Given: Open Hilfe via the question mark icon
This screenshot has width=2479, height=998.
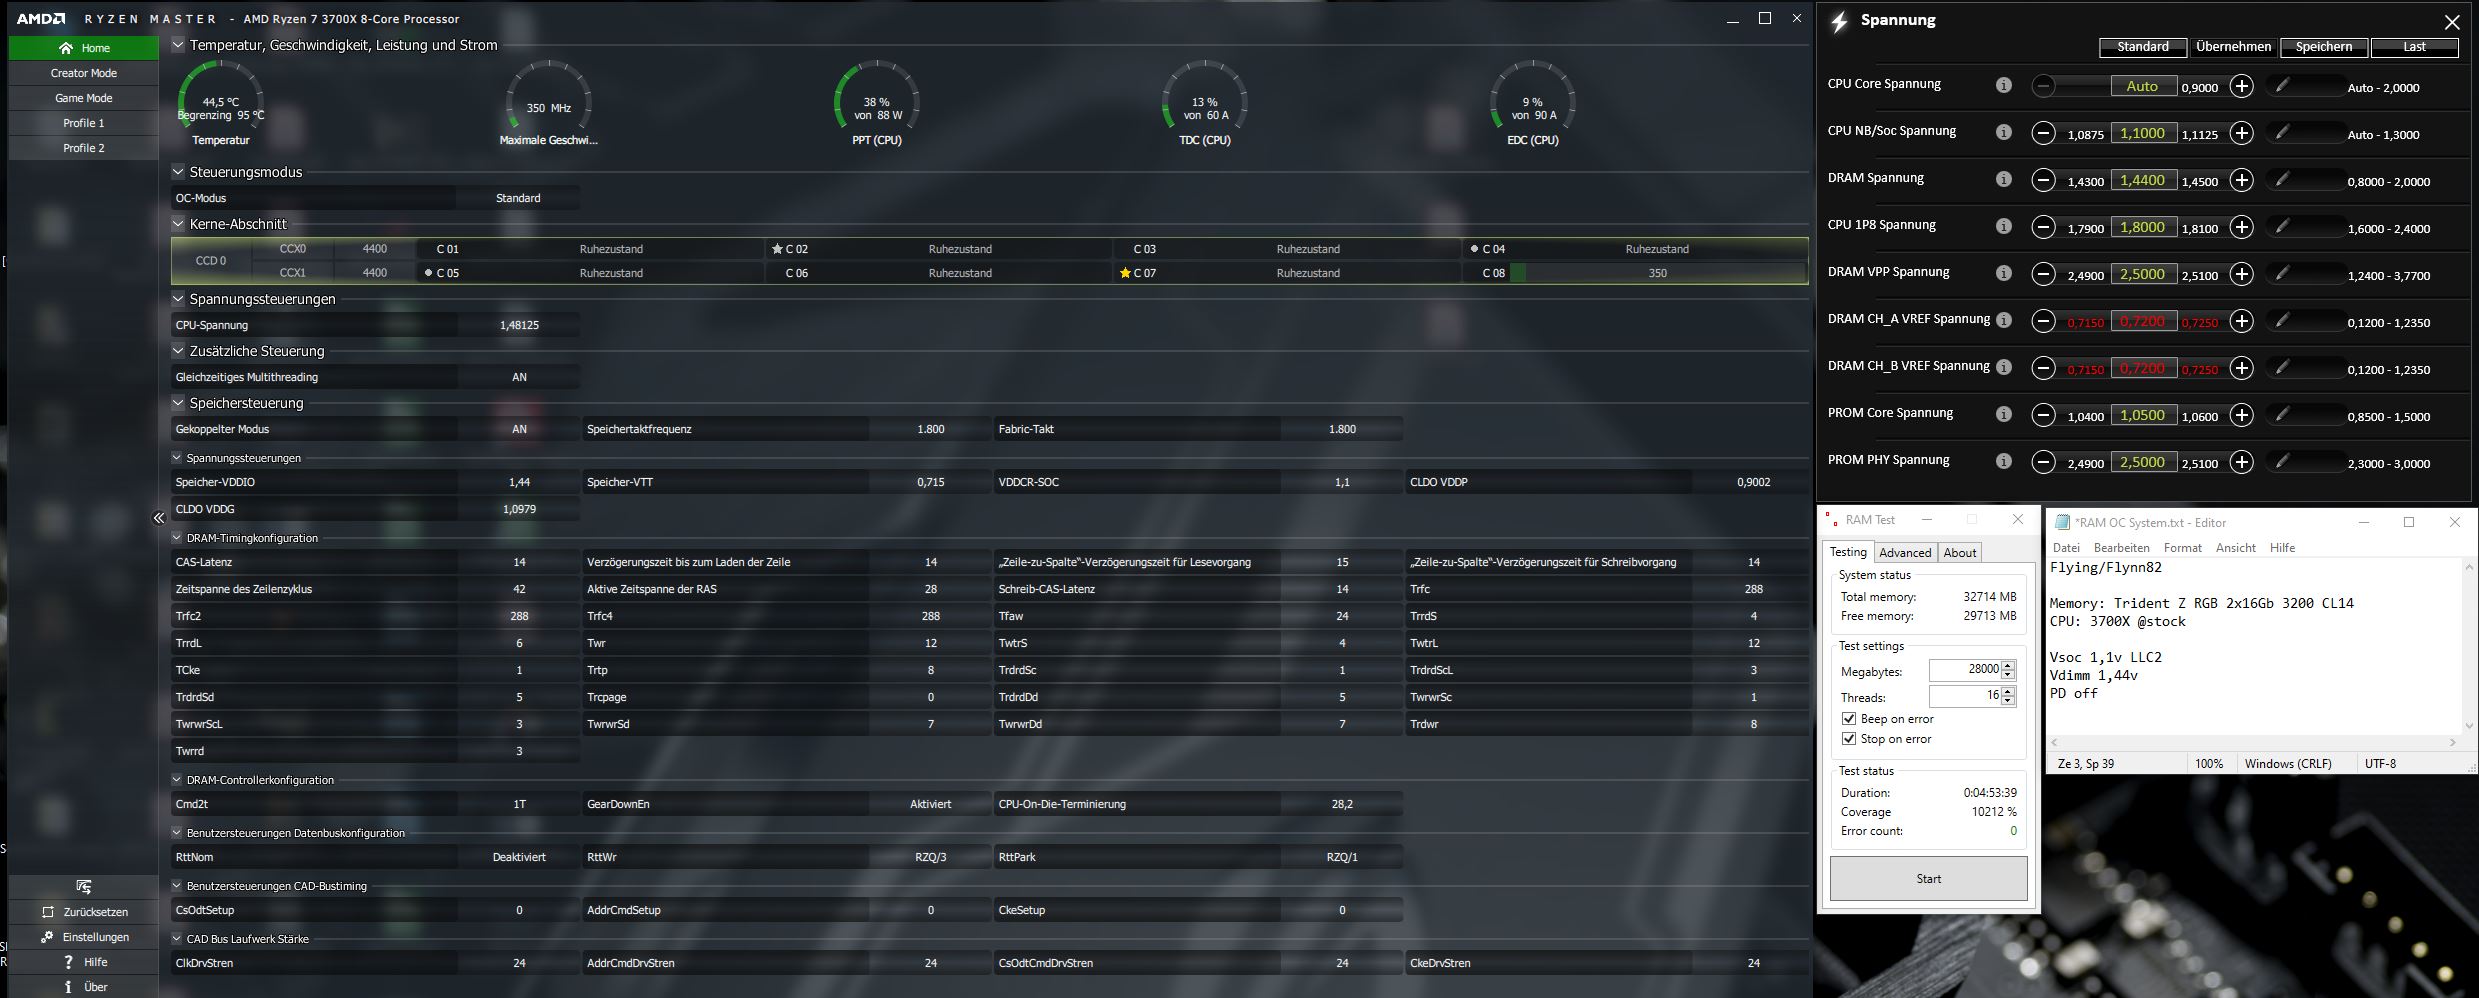Looking at the screenshot, I should 68,962.
